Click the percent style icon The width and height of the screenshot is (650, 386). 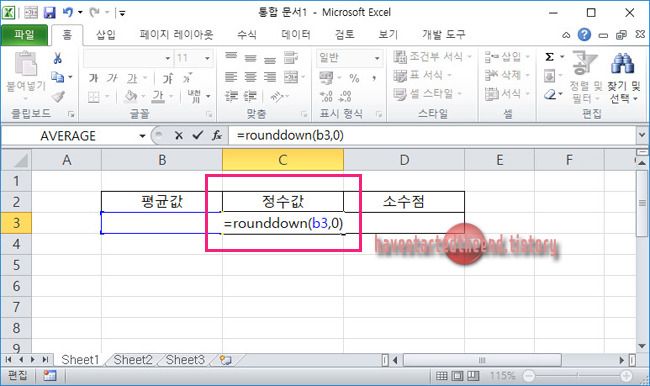tap(354, 78)
